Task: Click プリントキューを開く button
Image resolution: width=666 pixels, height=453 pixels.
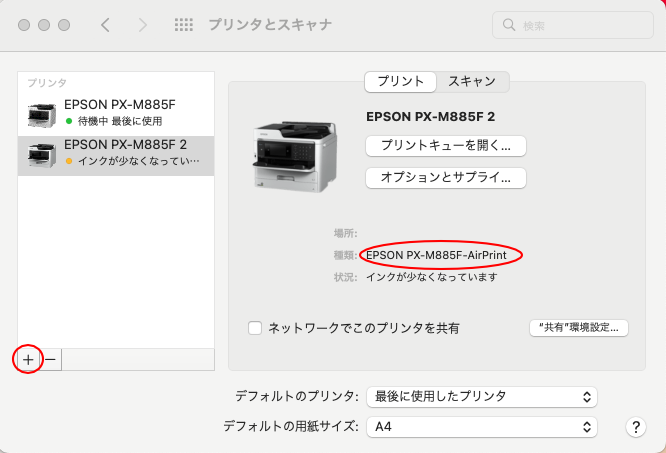Action: (446, 146)
